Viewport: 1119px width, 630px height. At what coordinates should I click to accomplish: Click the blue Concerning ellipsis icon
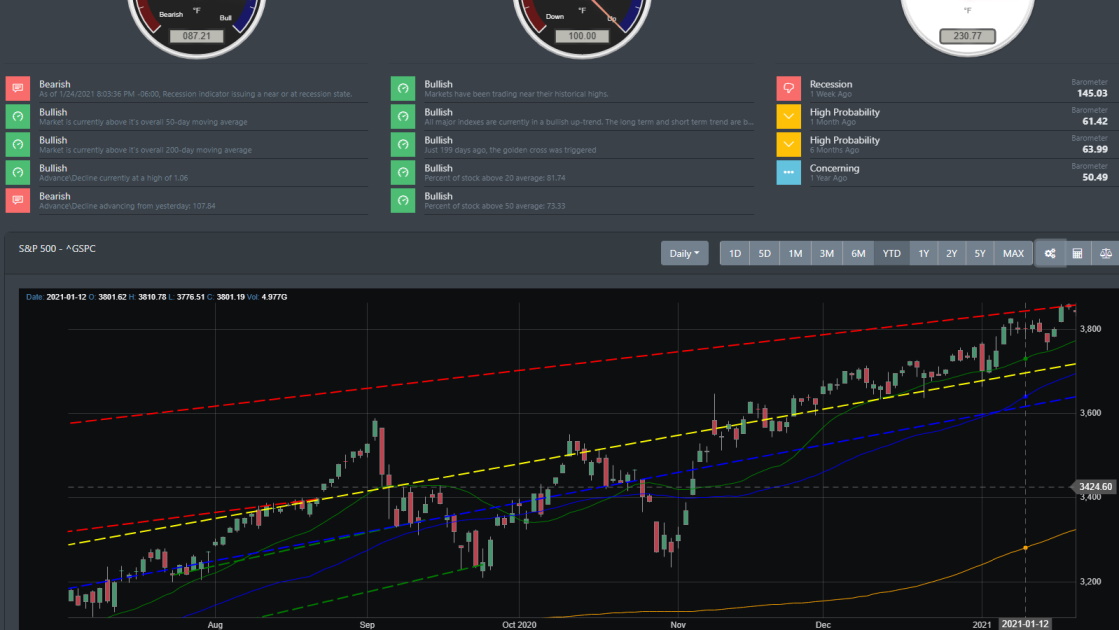point(789,173)
